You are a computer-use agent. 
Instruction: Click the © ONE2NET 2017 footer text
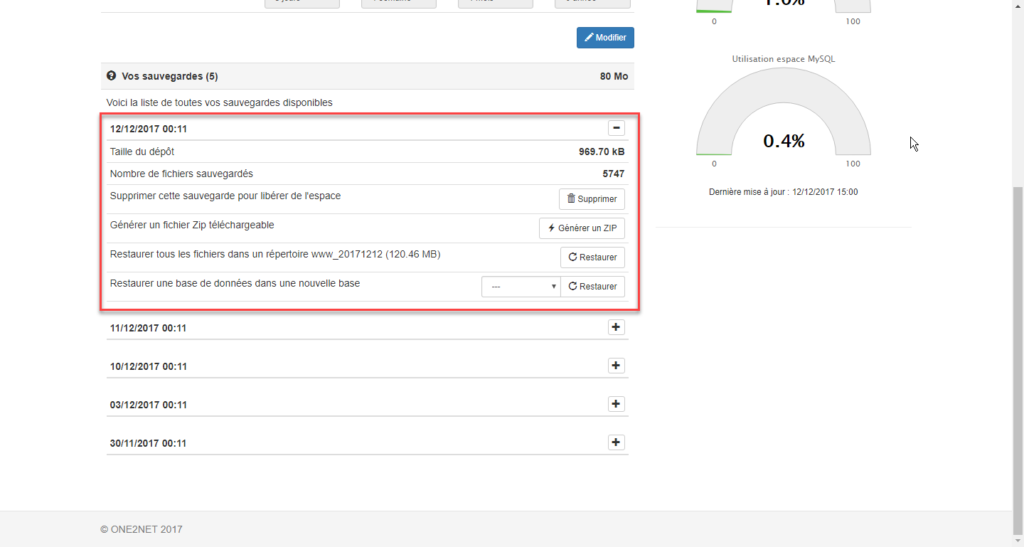(141, 529)
